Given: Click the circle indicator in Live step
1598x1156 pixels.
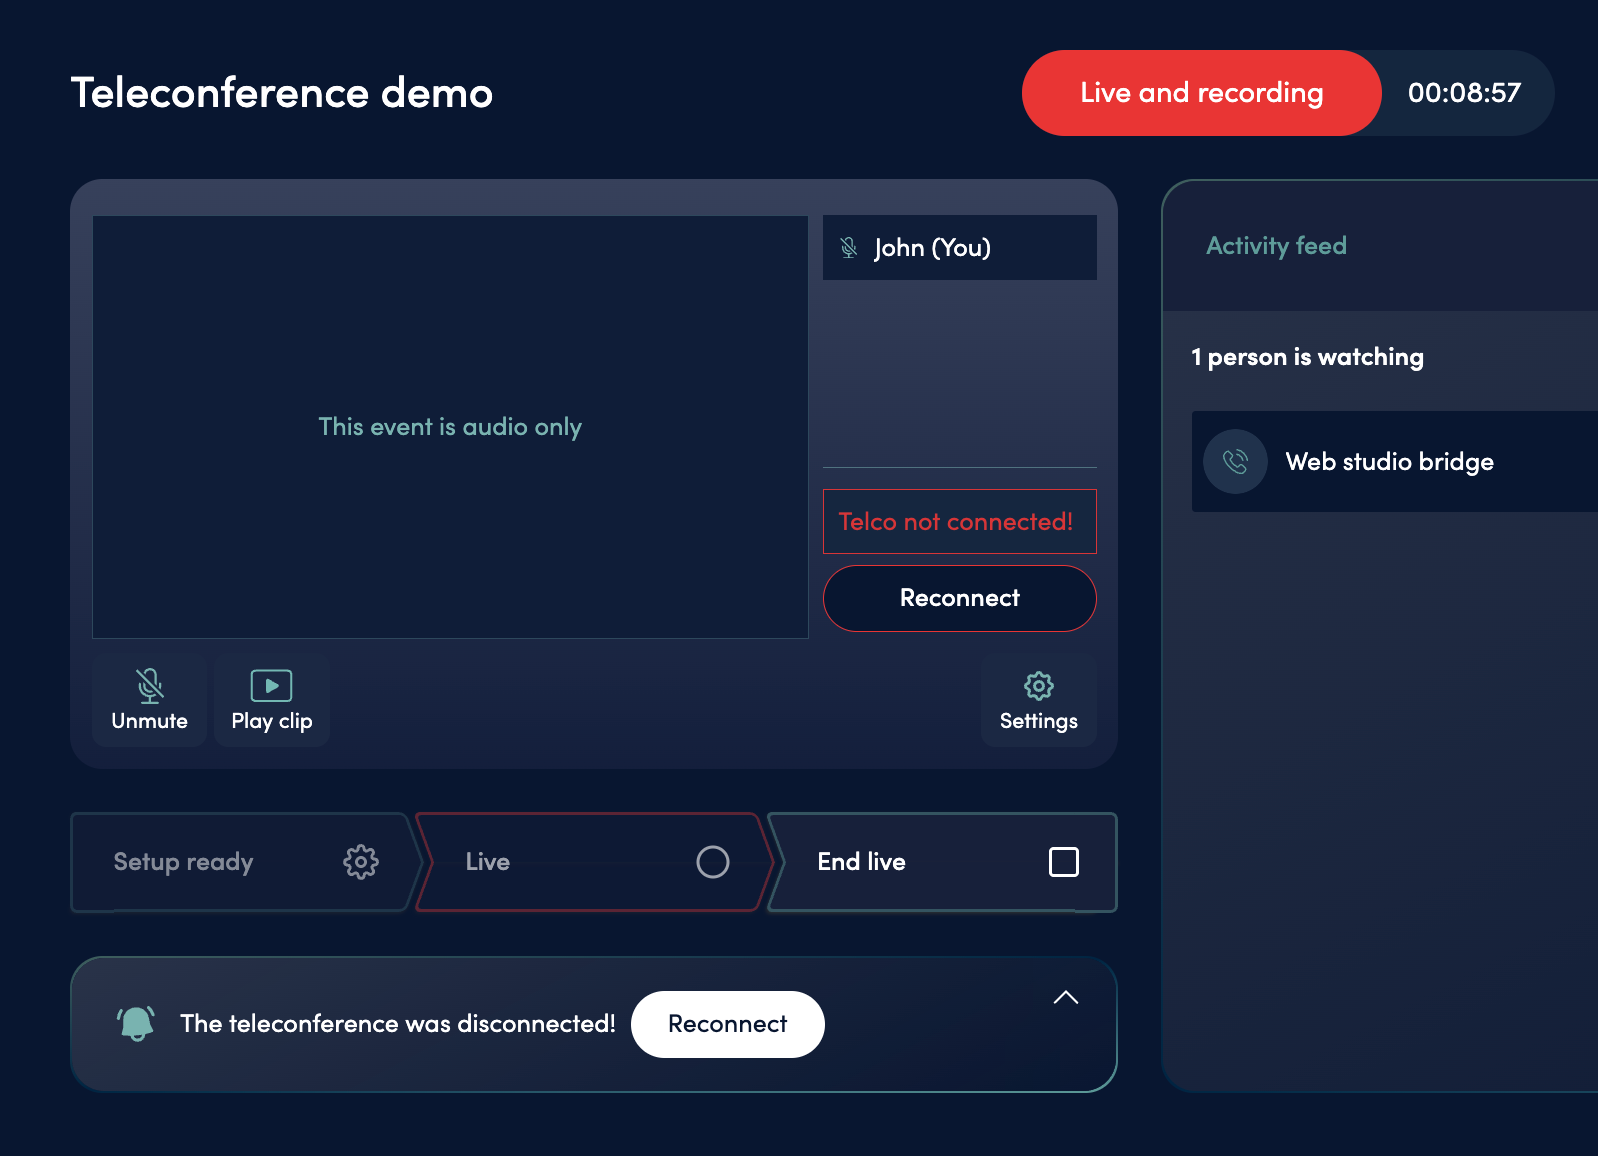Looking at the screenshot, I should [x=712, y=862].
